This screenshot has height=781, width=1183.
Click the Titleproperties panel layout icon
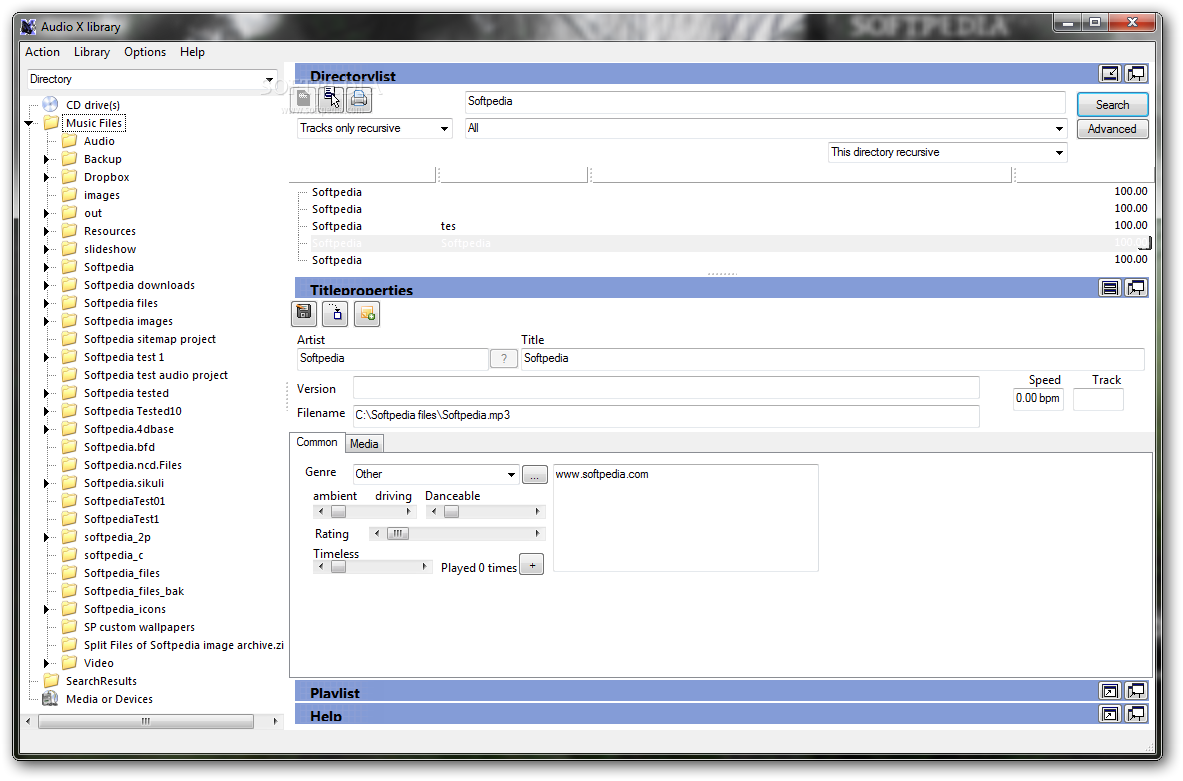pyautogui.click(x=1110, y=287)
